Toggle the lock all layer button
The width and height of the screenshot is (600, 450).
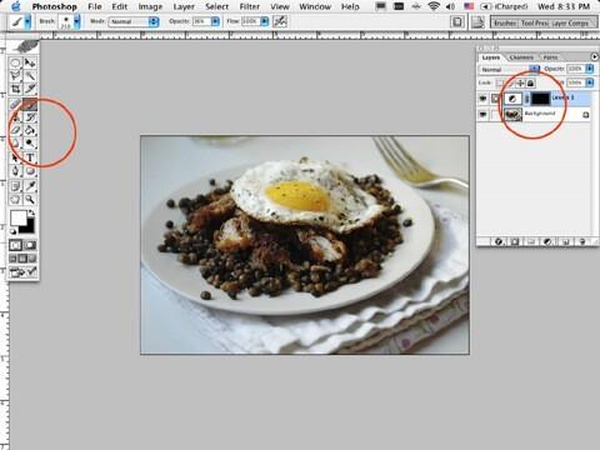531,82
